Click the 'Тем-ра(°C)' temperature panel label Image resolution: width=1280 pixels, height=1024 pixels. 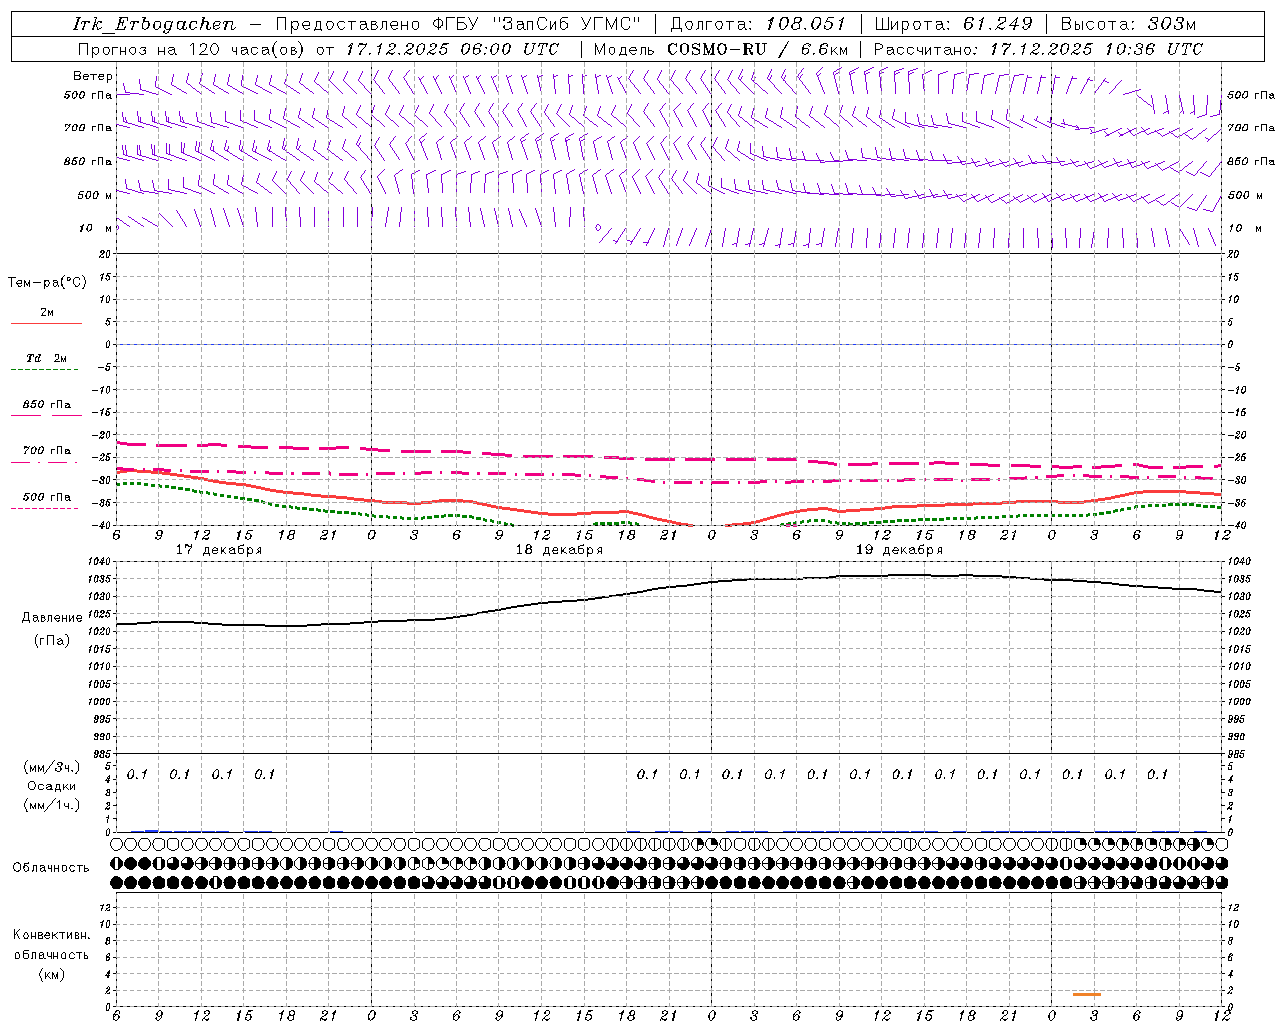47,283
